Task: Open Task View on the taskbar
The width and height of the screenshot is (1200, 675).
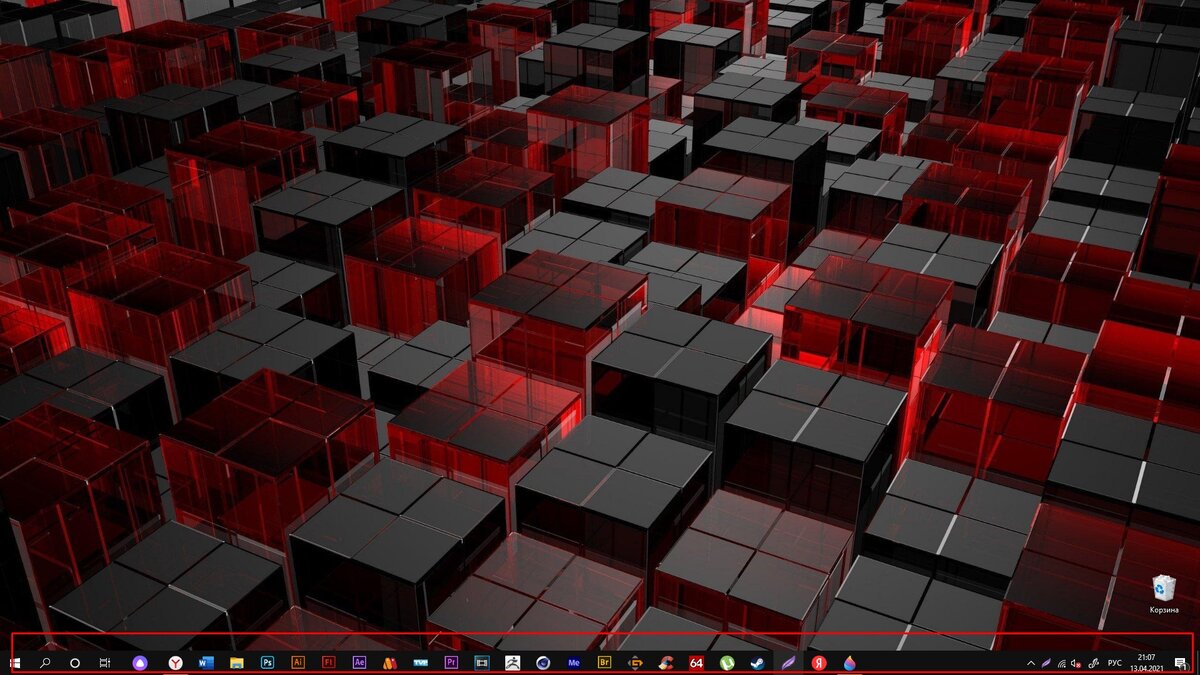Action: tap(104, 663)
